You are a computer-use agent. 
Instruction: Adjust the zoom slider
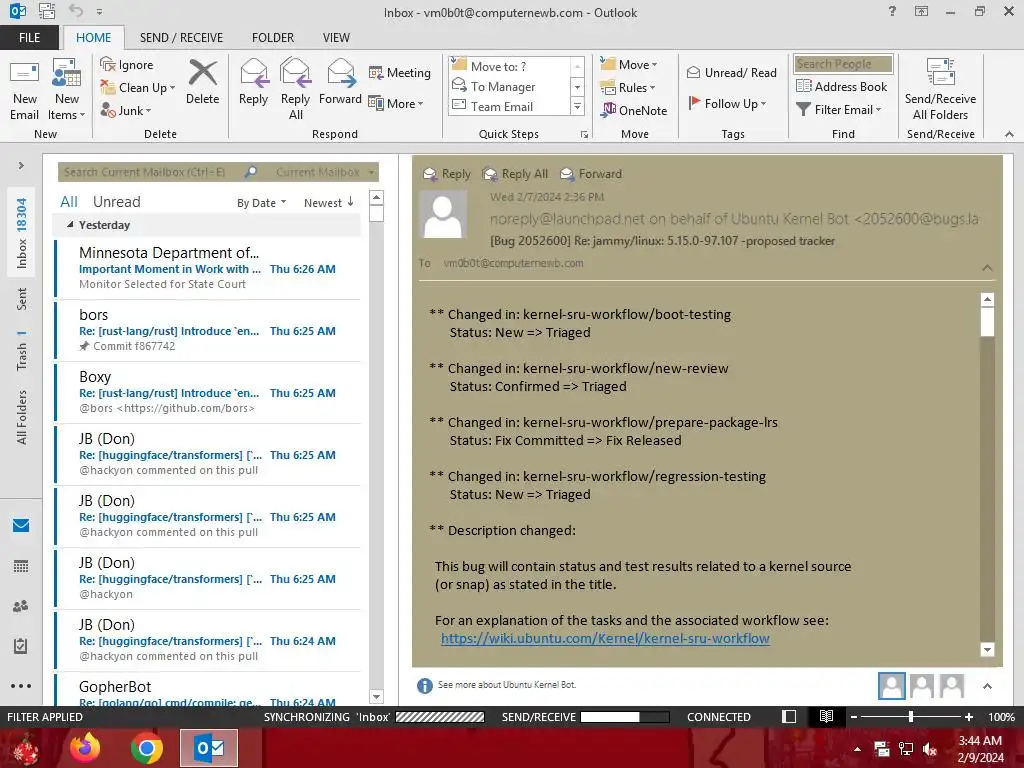click(x=911, y=716)
